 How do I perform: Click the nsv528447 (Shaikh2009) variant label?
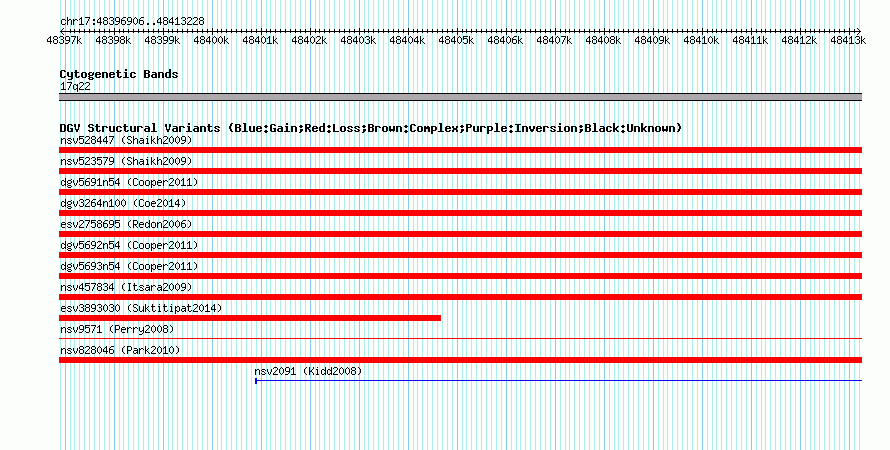tap(126, 140)
